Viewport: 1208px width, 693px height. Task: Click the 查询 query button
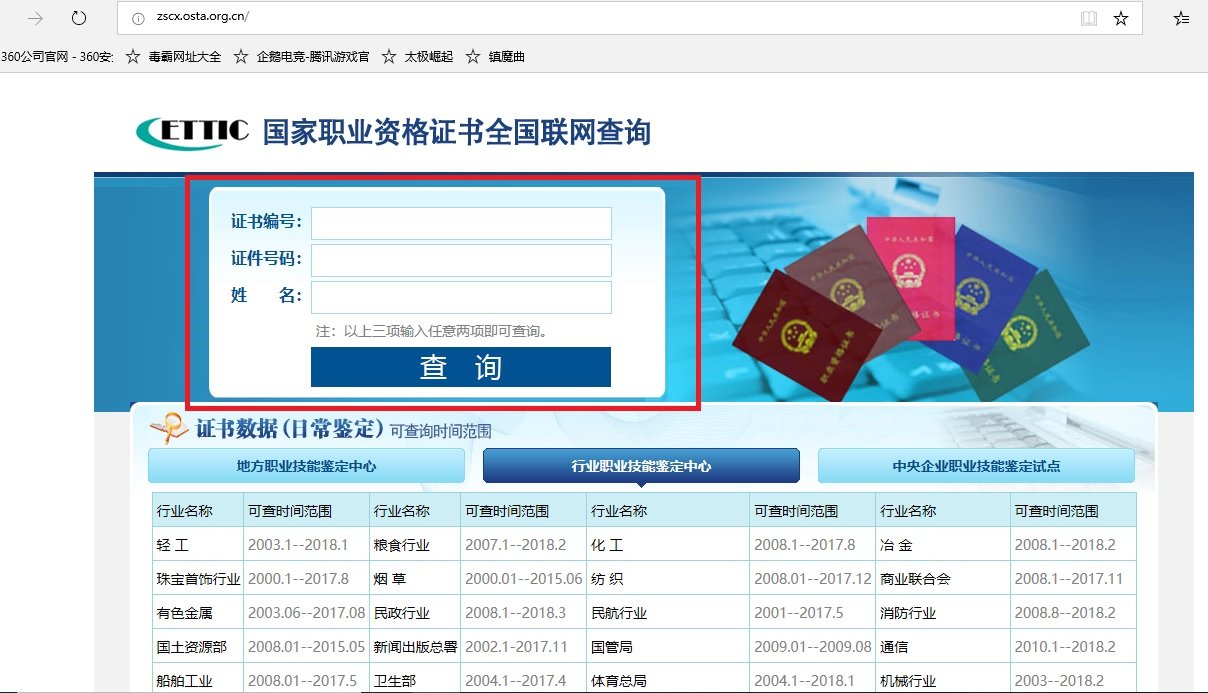460,367
